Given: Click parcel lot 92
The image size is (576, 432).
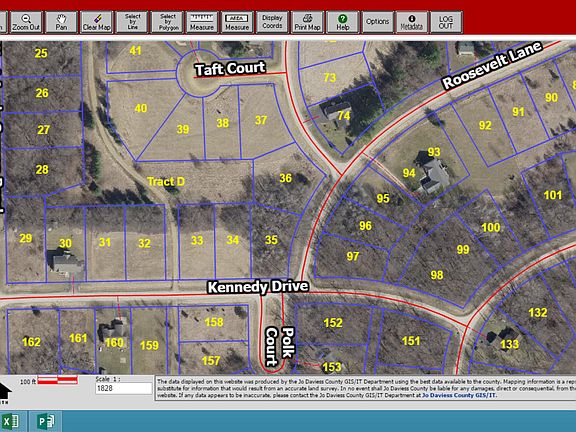Looking at the screenshot, I should 485,126.
